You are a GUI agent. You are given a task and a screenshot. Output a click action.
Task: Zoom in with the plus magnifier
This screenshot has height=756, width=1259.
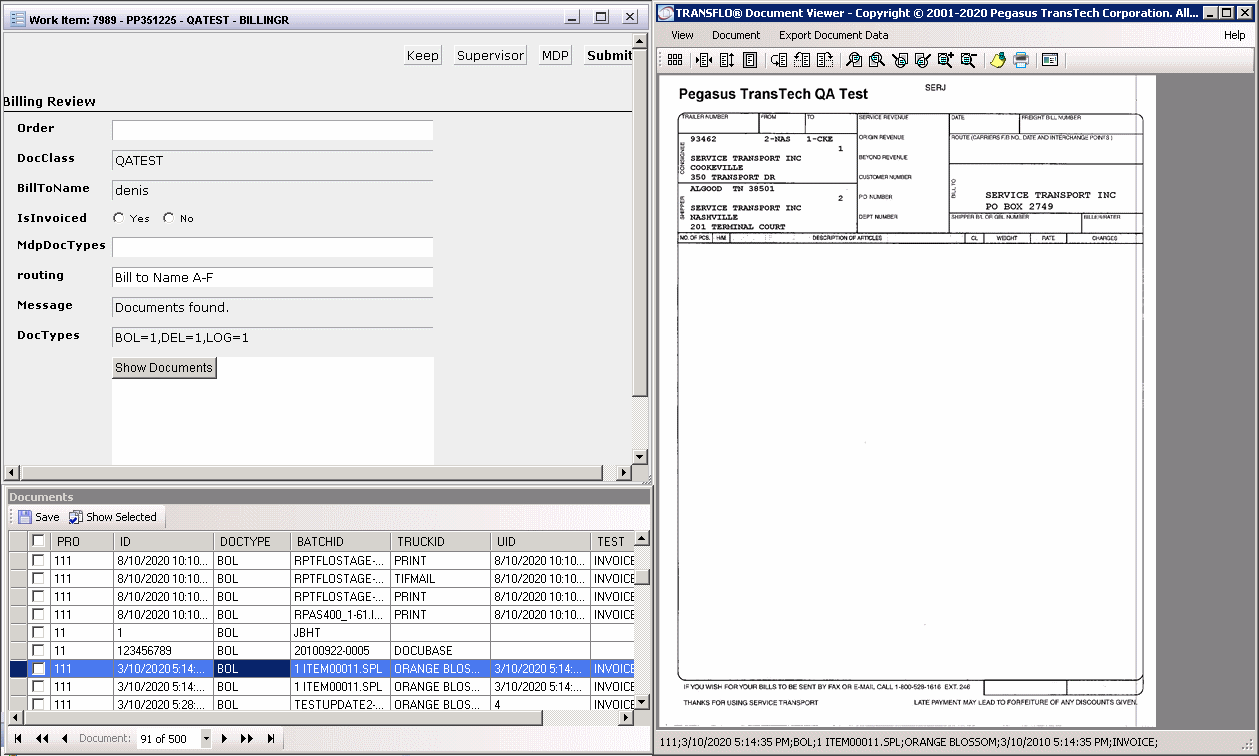click(x=944, y=60)
